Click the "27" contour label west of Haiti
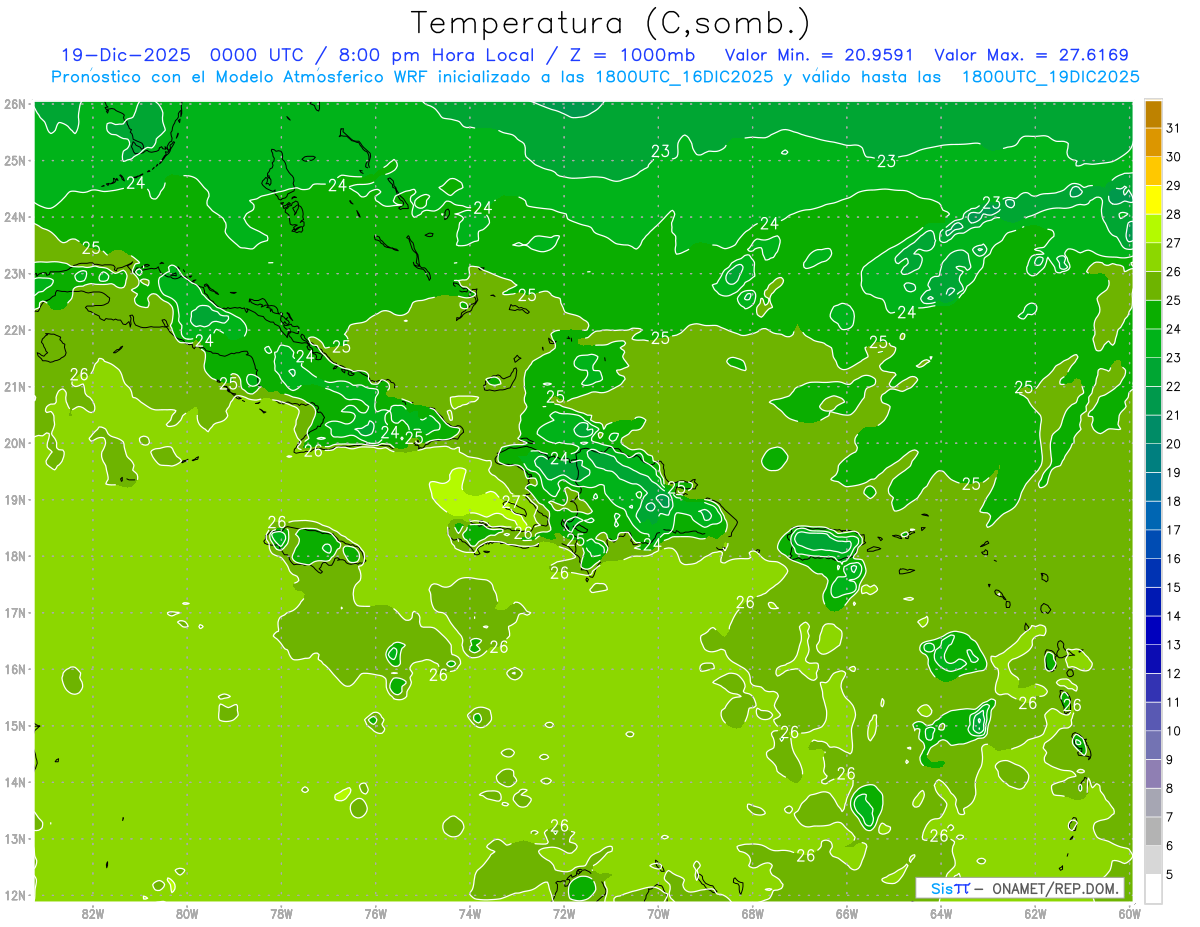 coord(510,502)
